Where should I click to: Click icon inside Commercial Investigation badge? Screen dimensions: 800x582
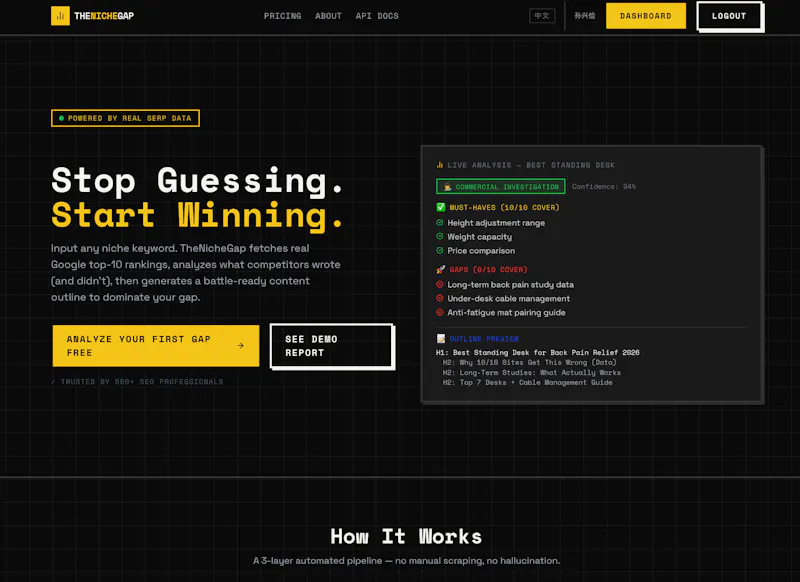tap(447, 187)
